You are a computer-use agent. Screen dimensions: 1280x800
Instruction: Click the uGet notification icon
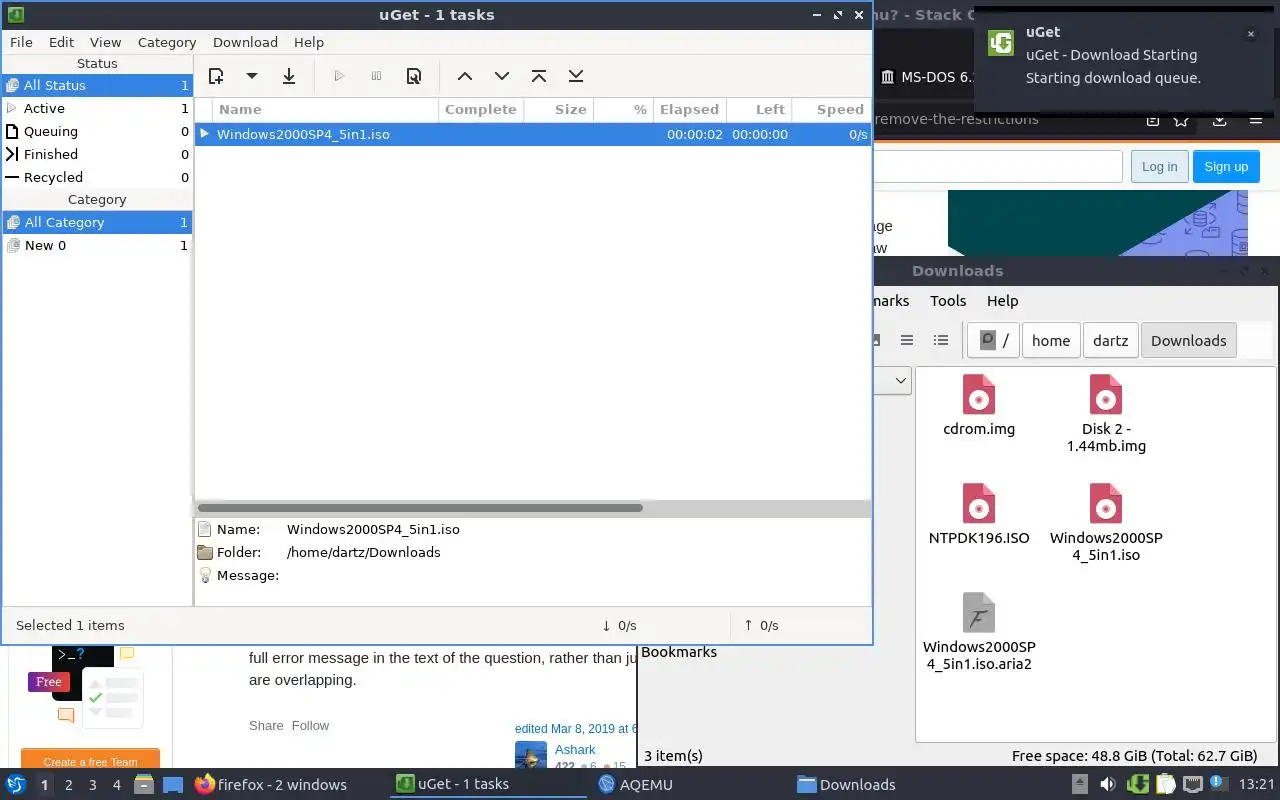[1001, 43]
